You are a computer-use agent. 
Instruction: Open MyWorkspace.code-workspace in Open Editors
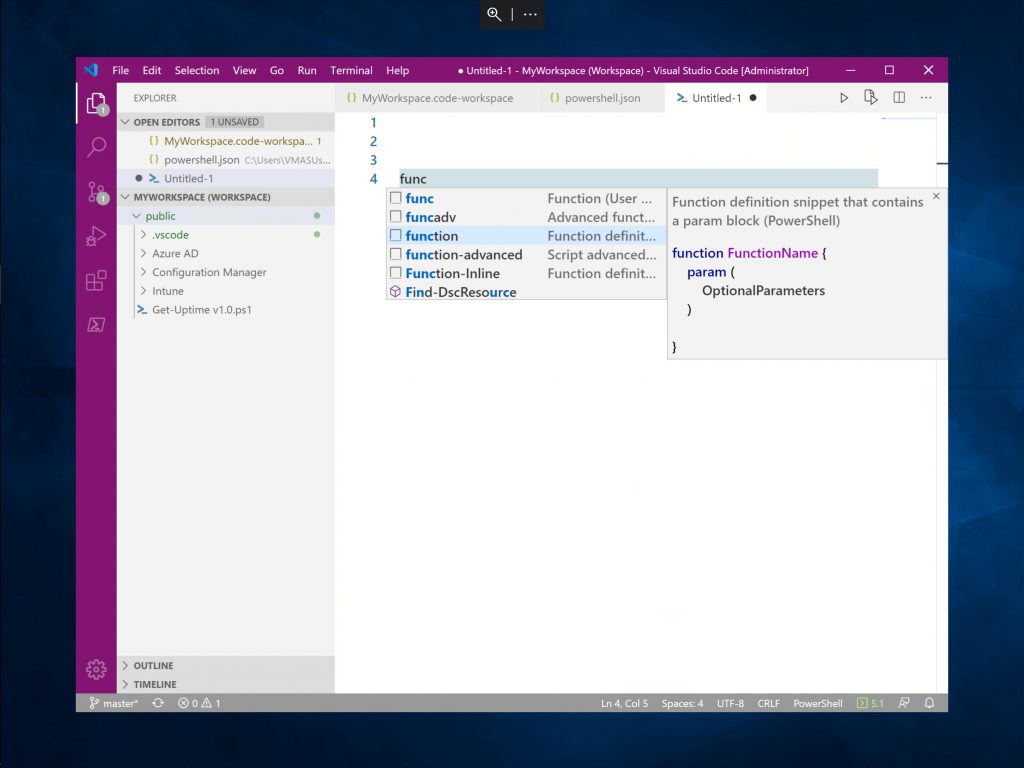point(226,141)
